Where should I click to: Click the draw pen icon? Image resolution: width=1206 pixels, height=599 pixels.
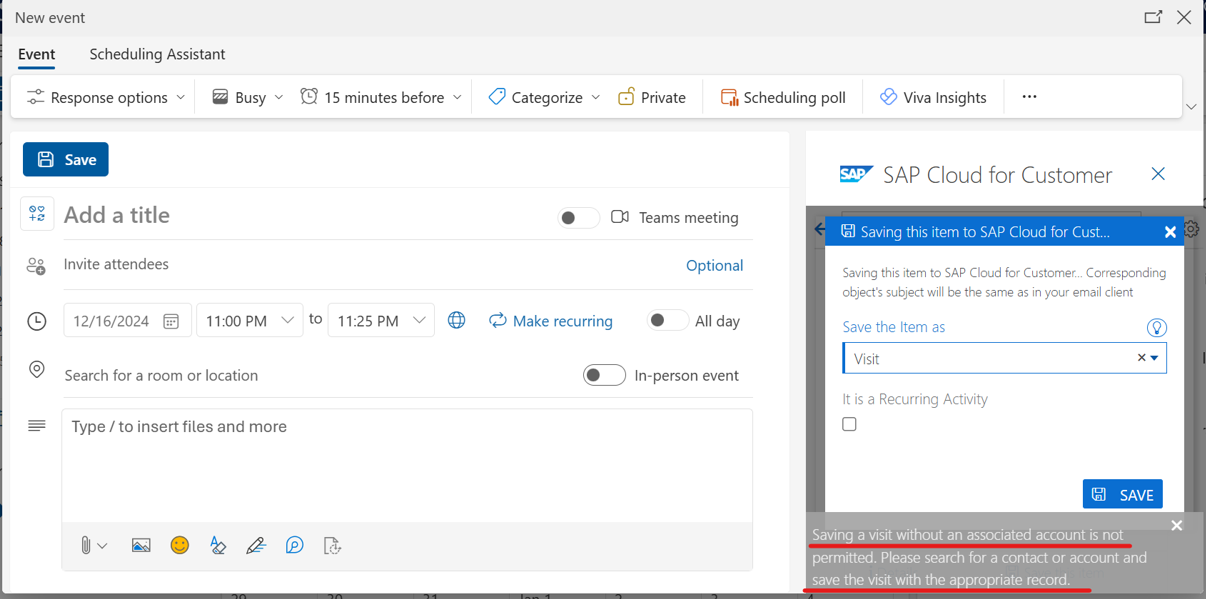(256, 546)
